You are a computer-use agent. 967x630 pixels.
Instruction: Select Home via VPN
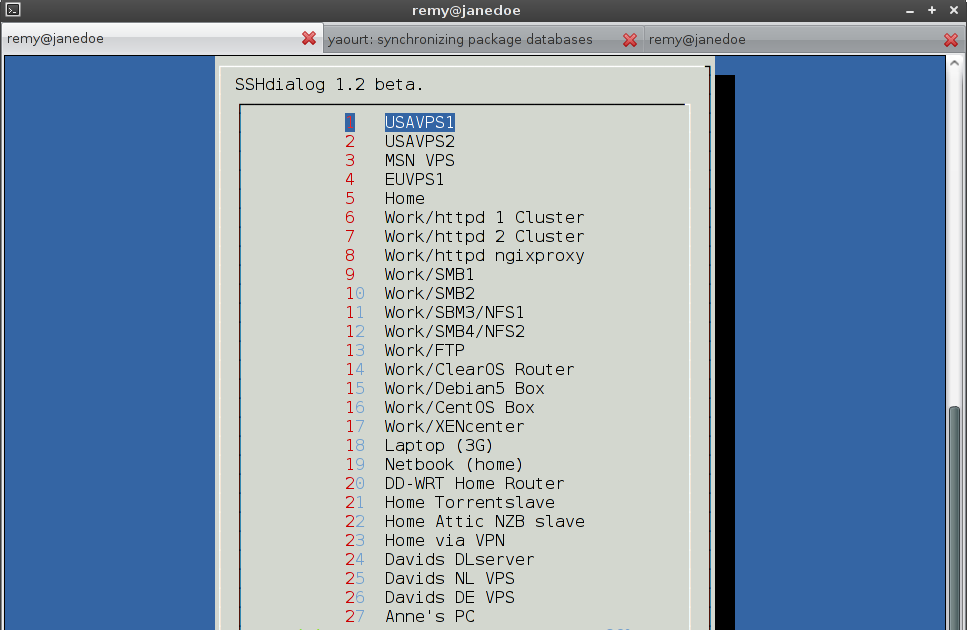(445, 541)
